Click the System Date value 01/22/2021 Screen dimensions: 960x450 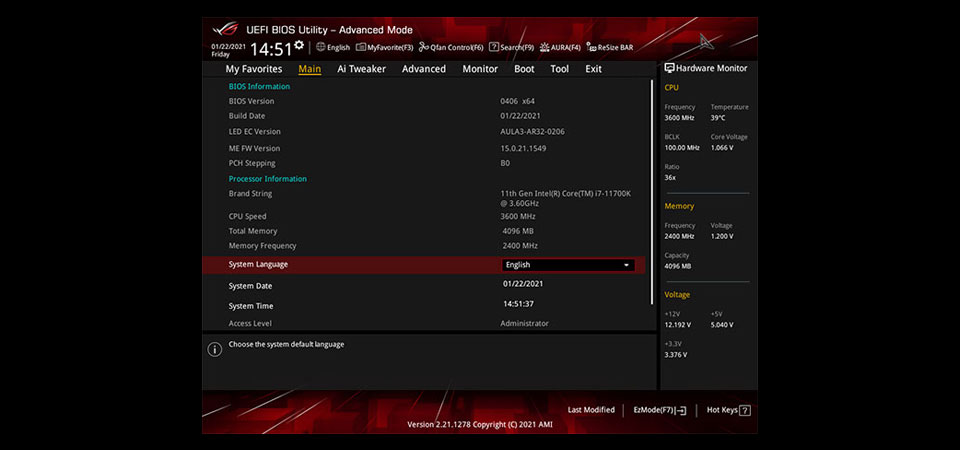pos(523,284)
